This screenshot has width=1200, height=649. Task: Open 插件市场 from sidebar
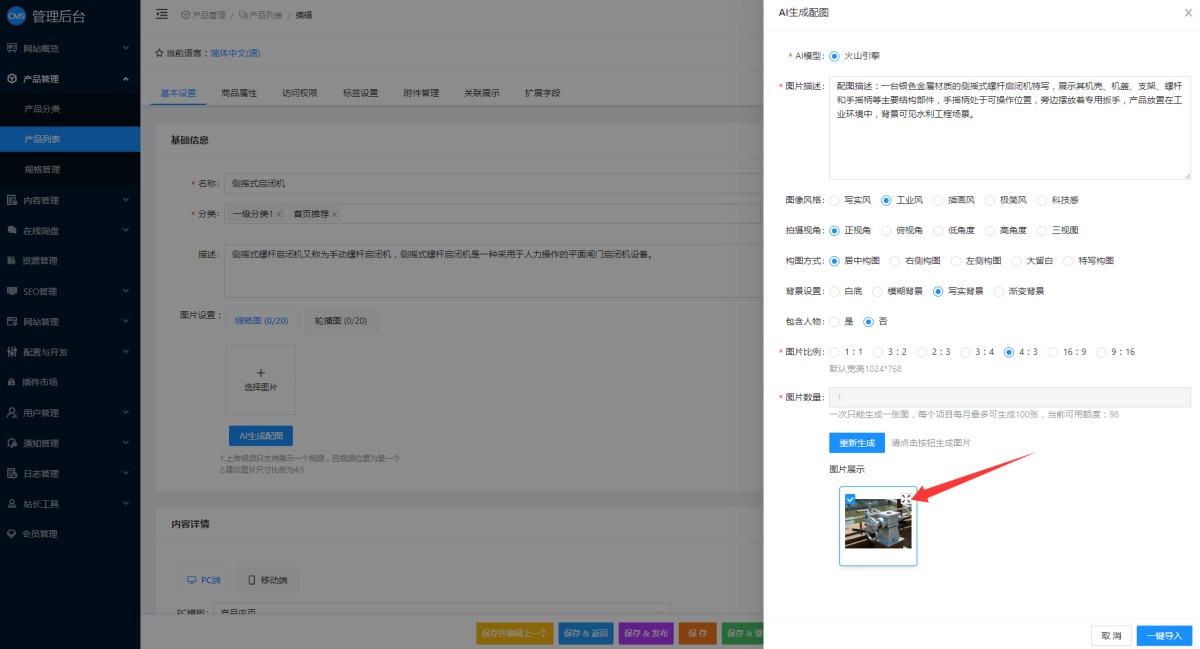tap(40, 382)
